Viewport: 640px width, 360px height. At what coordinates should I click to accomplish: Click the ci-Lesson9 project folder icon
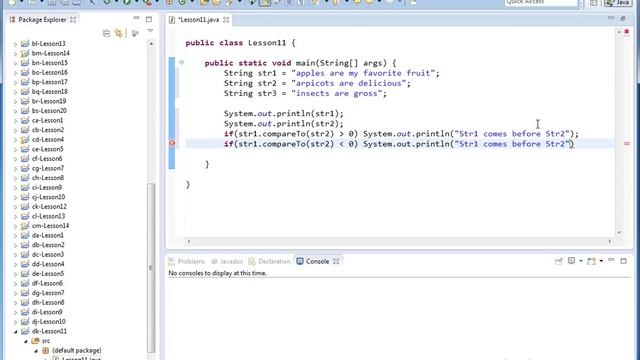pyautogui.click(x=25, y=187)
